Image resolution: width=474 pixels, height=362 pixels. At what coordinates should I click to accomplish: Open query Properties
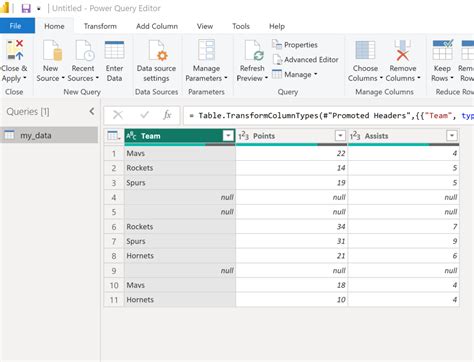click(295, 45)
